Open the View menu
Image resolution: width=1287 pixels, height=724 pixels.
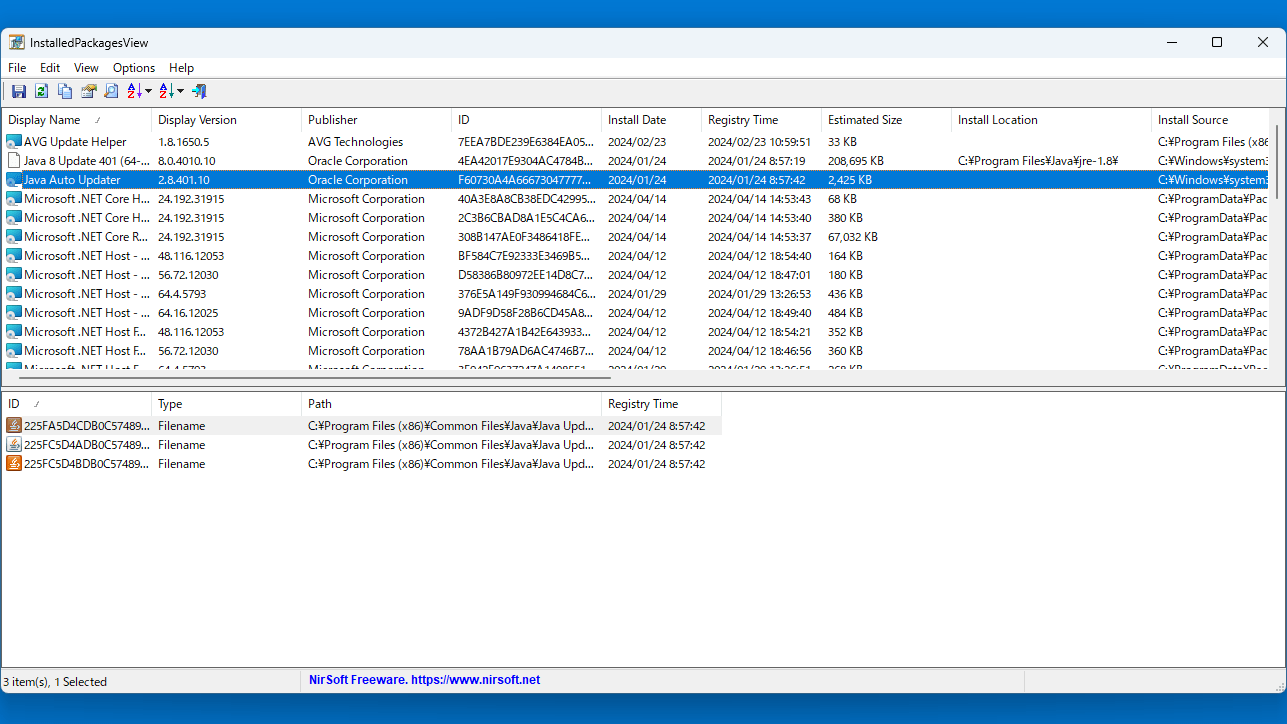86,68
